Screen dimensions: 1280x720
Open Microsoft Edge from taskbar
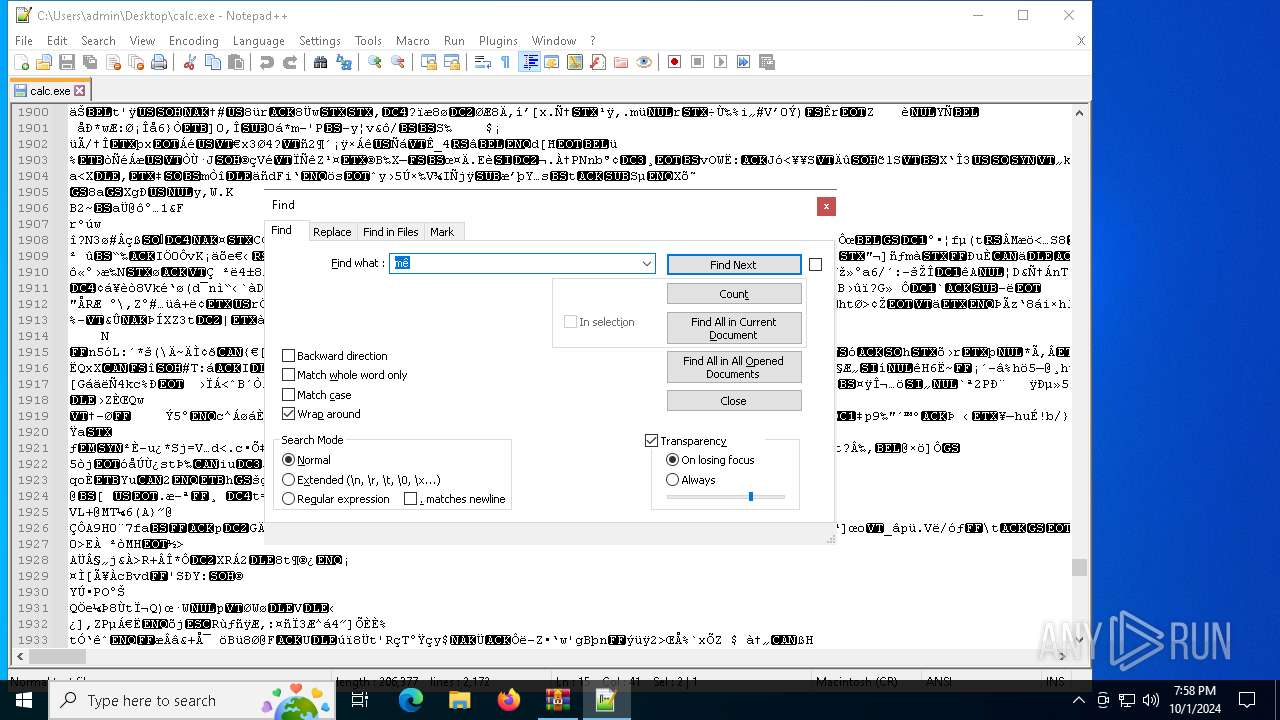(411, 700)
